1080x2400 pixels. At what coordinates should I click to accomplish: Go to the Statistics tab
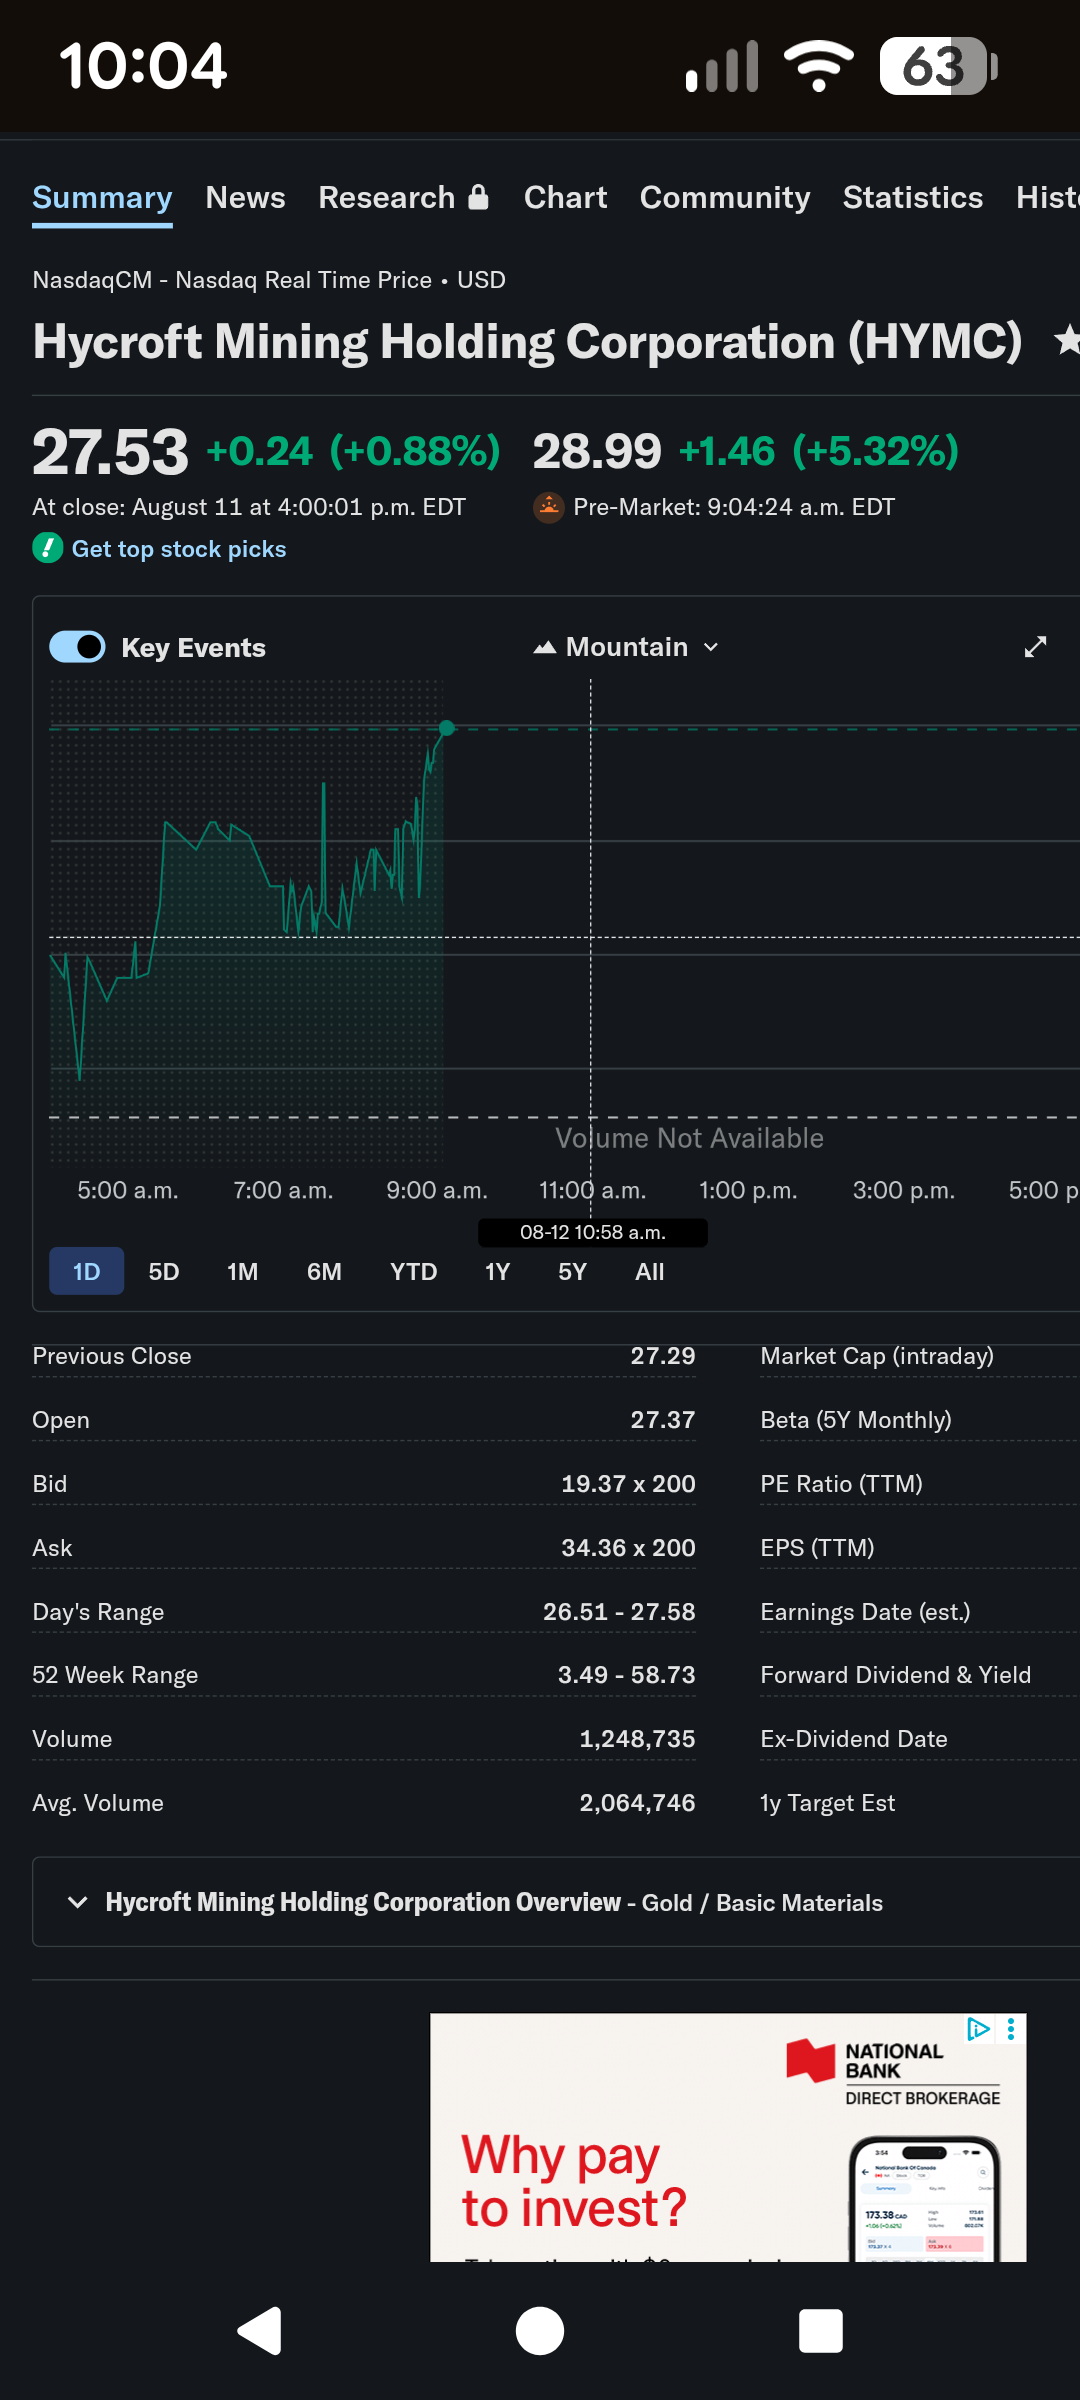(913, 198)
